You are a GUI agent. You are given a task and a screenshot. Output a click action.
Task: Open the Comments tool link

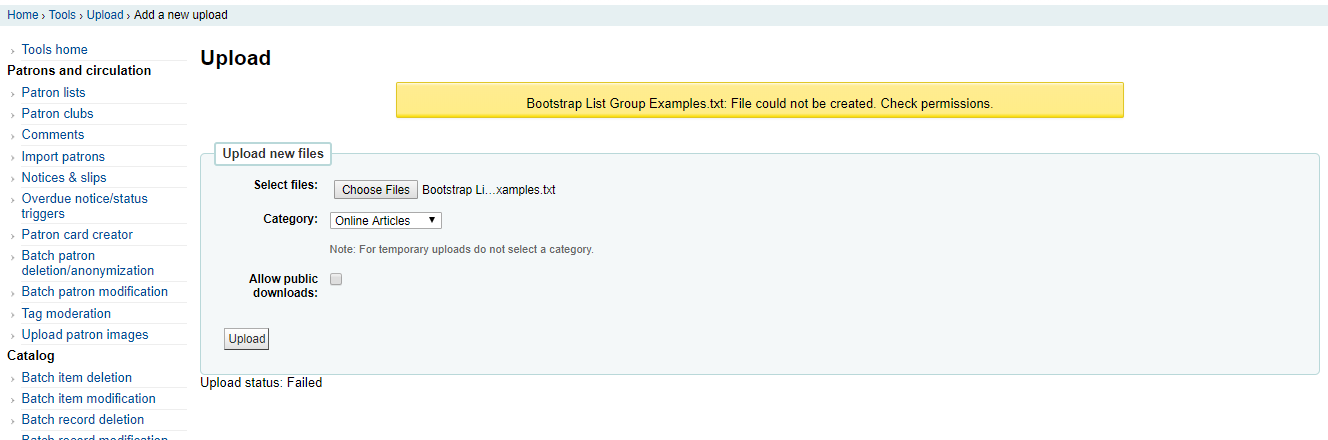coord(52,135)
